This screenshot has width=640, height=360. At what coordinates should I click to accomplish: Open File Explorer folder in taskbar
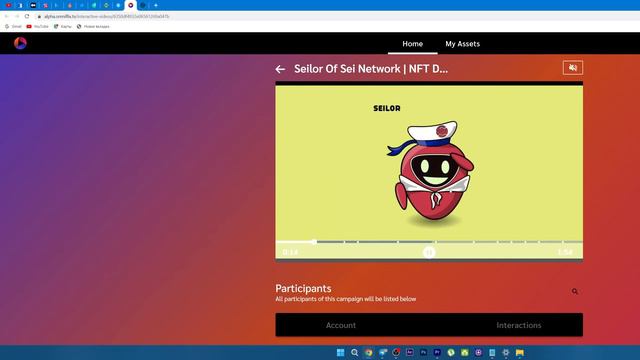tap(520, 353)
